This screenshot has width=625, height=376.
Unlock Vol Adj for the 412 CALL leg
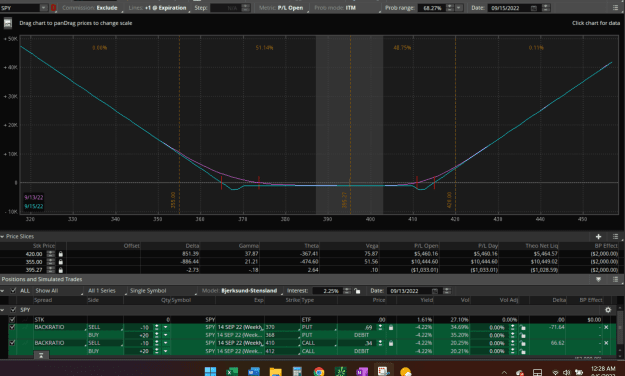[x=522, y=351]
